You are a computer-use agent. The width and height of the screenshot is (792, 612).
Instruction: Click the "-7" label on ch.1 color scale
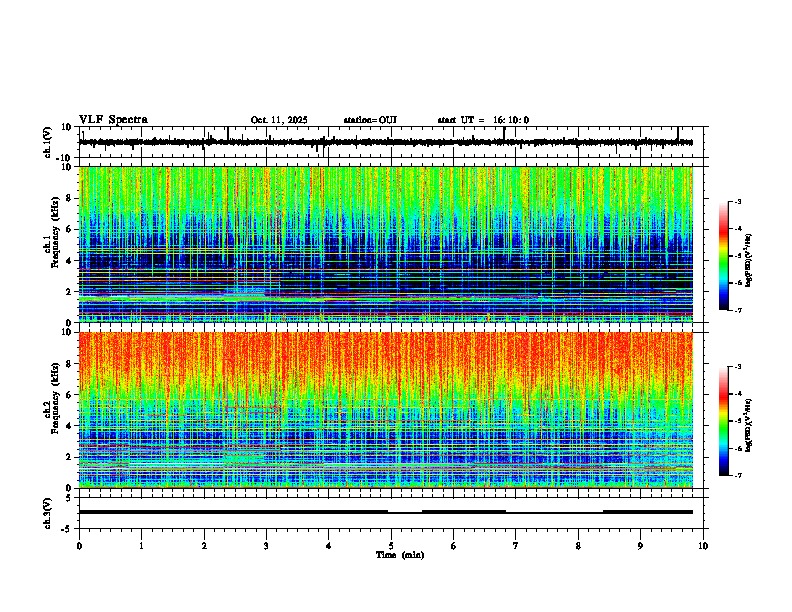[737, 310]
